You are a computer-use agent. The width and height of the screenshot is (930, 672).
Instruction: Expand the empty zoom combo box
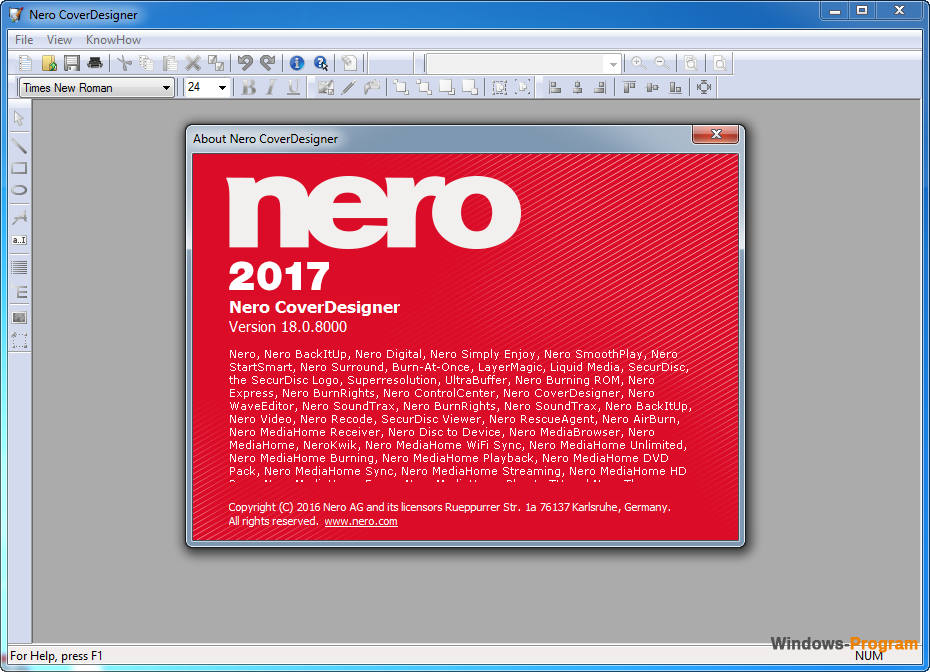click(613, 64)
